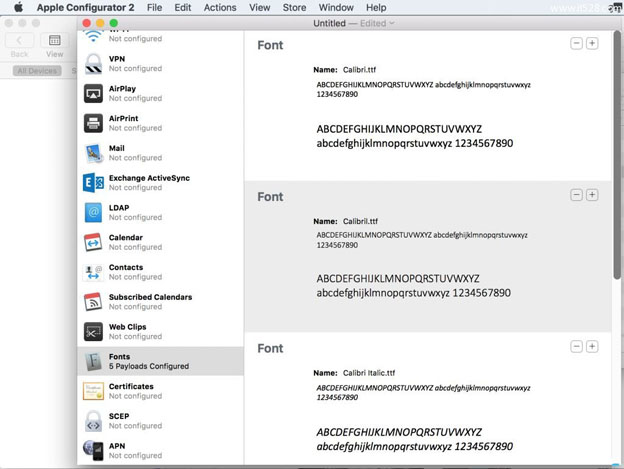Select the Web Clips scissors icon

coord(94,332)
